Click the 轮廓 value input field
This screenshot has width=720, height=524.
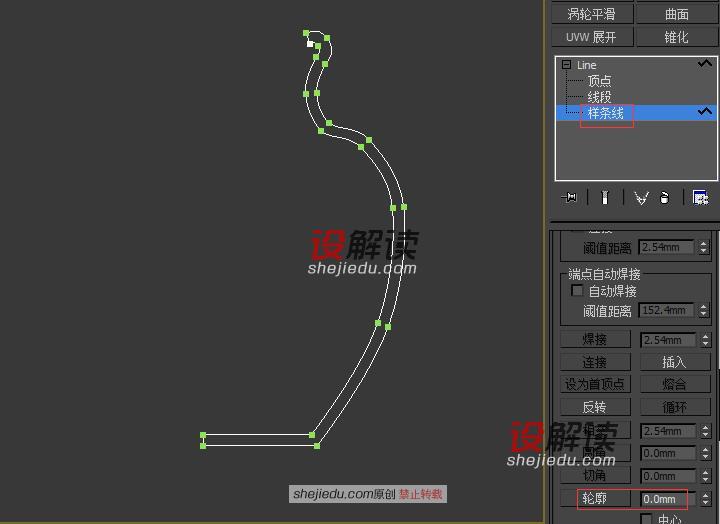coord(666,498)
